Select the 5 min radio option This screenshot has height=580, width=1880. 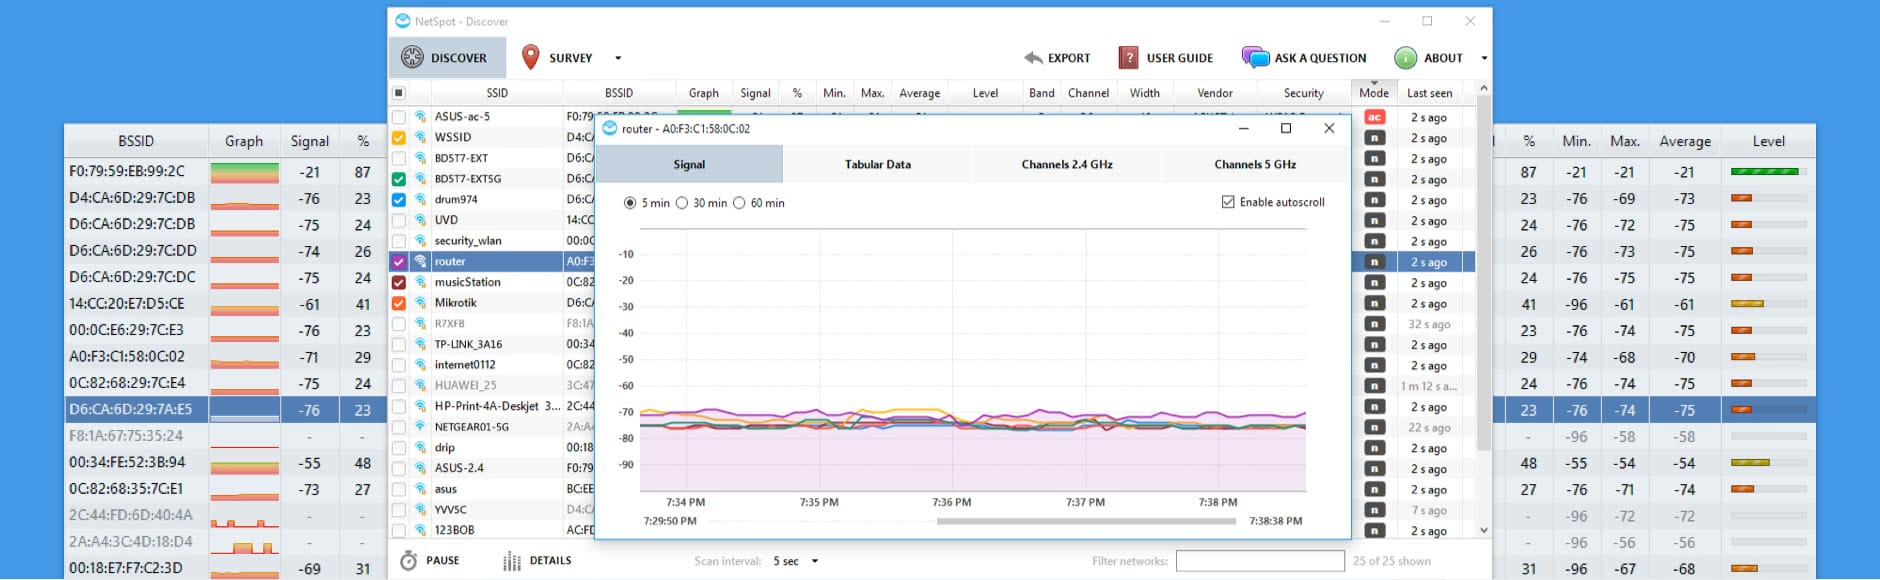click(629, 203)
